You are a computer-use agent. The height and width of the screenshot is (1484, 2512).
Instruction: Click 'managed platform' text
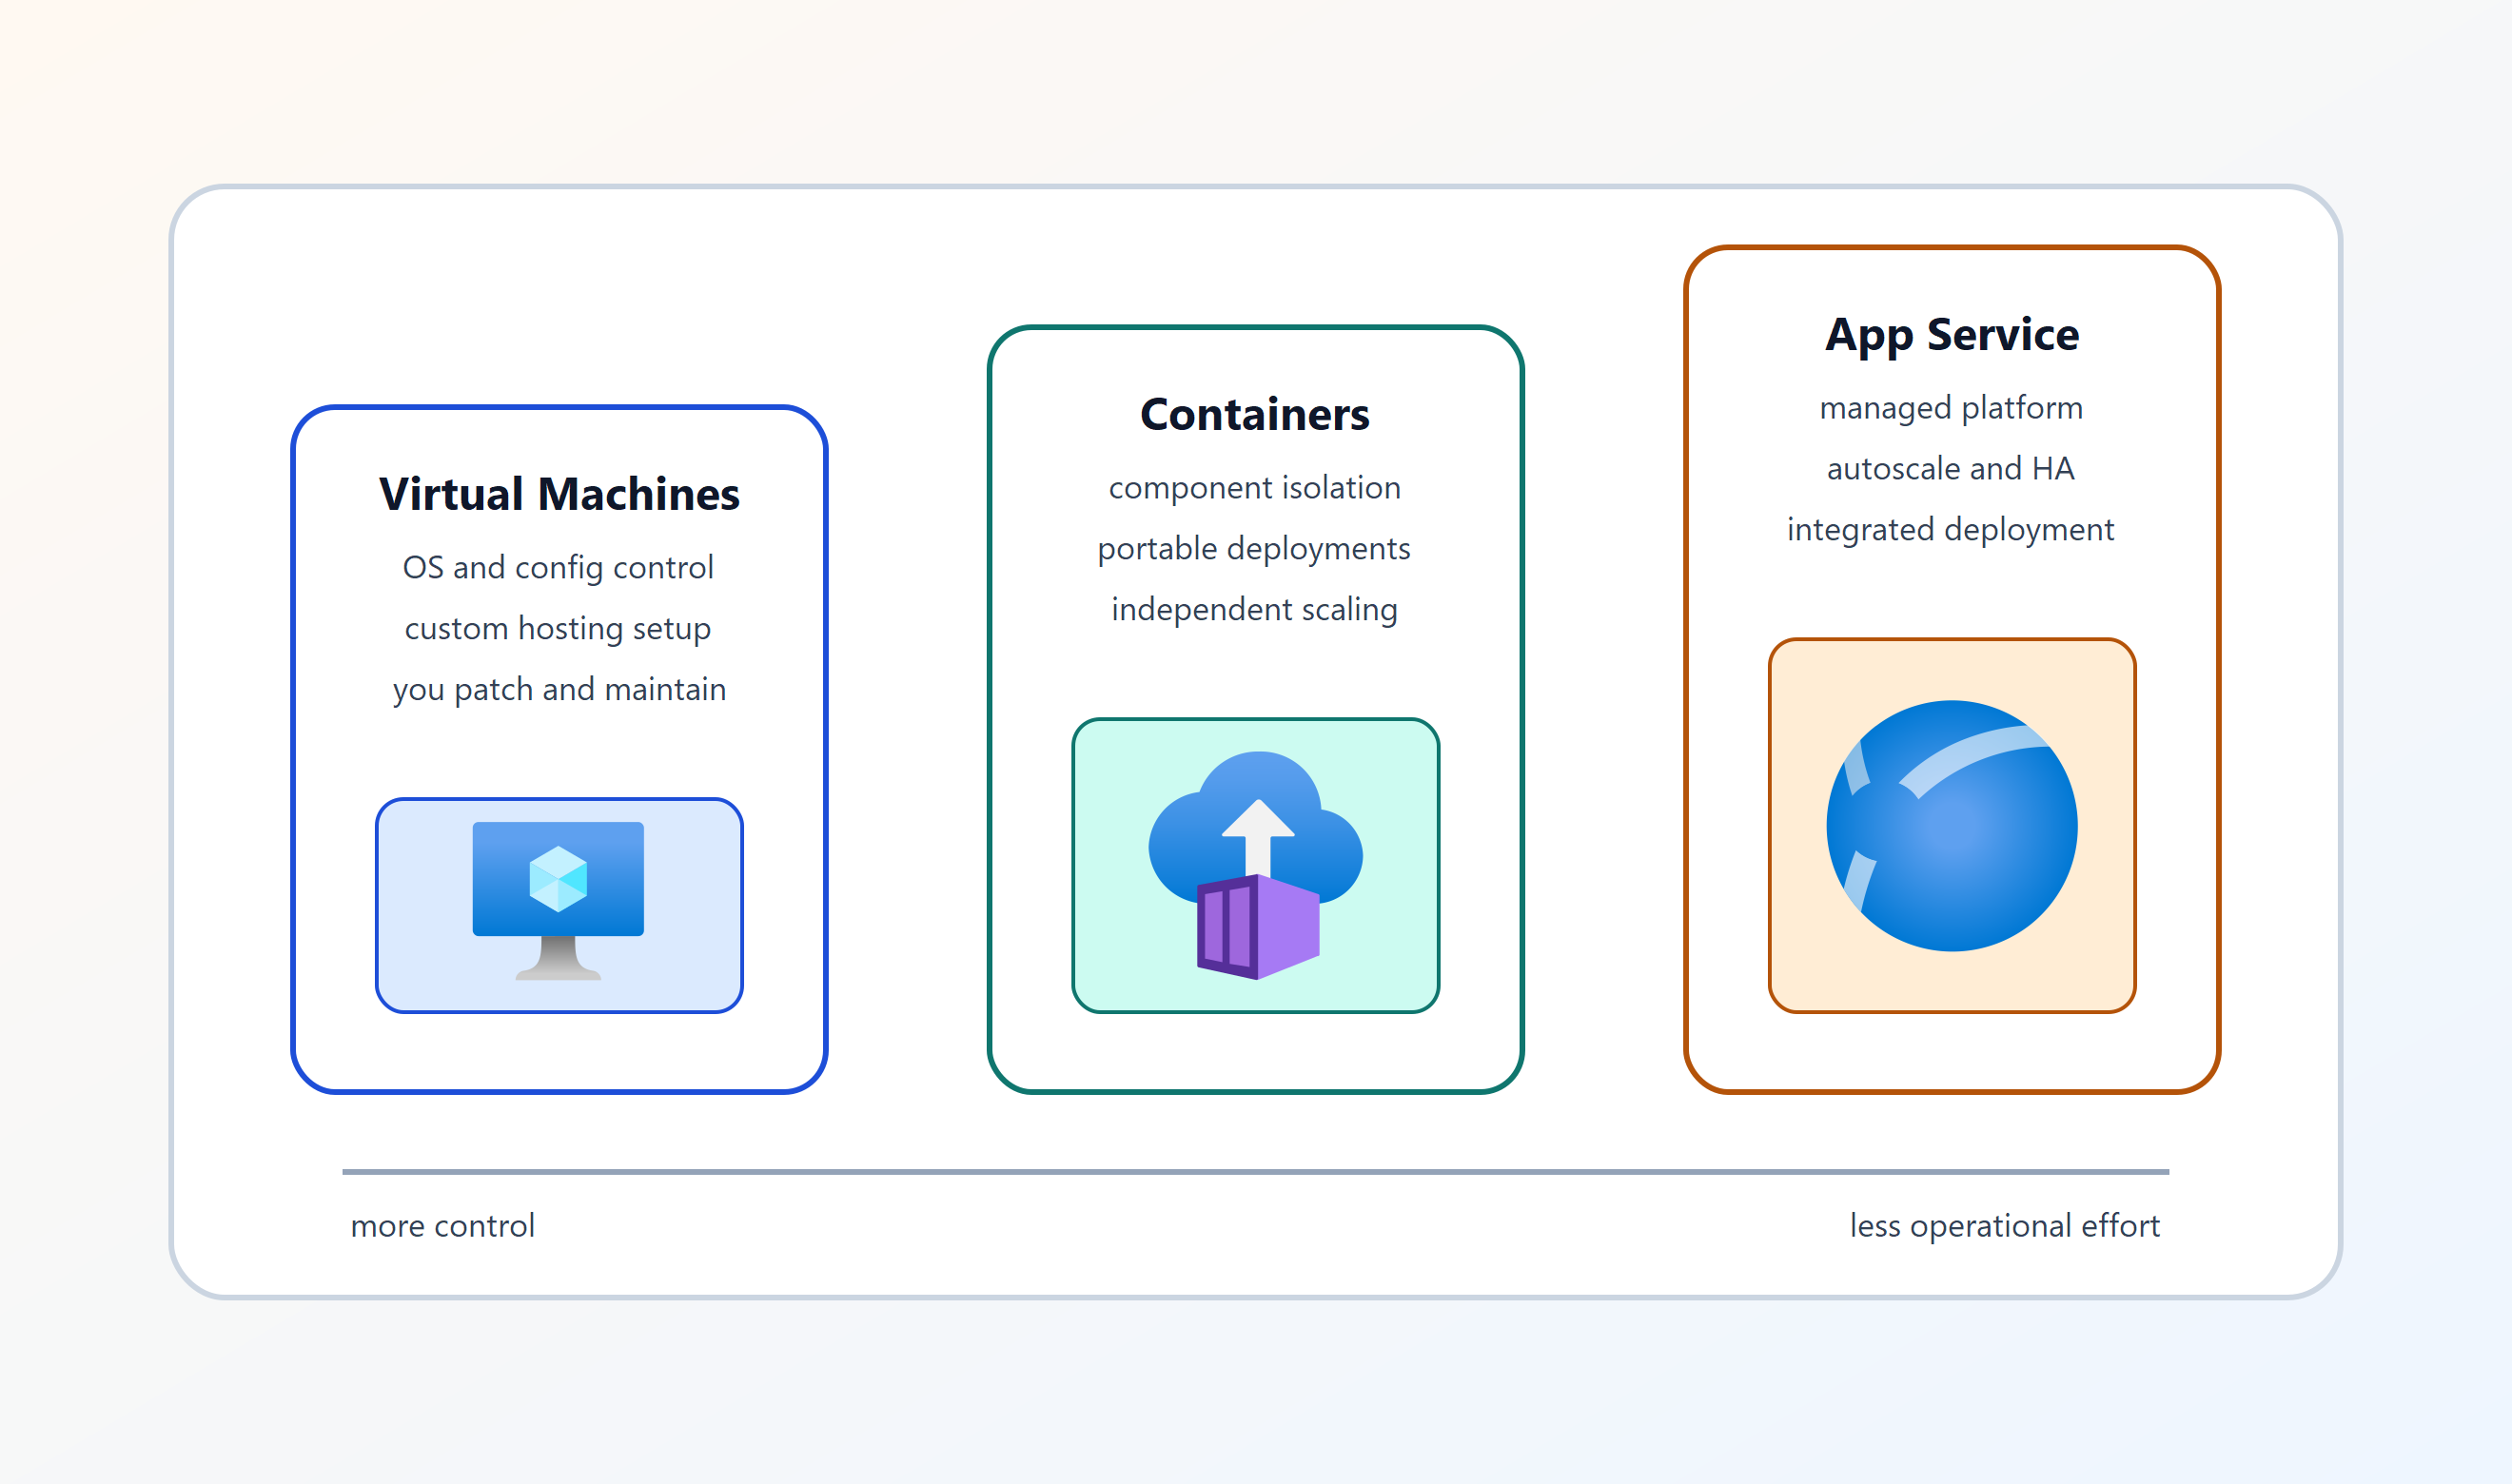(x=1951, y=407)
